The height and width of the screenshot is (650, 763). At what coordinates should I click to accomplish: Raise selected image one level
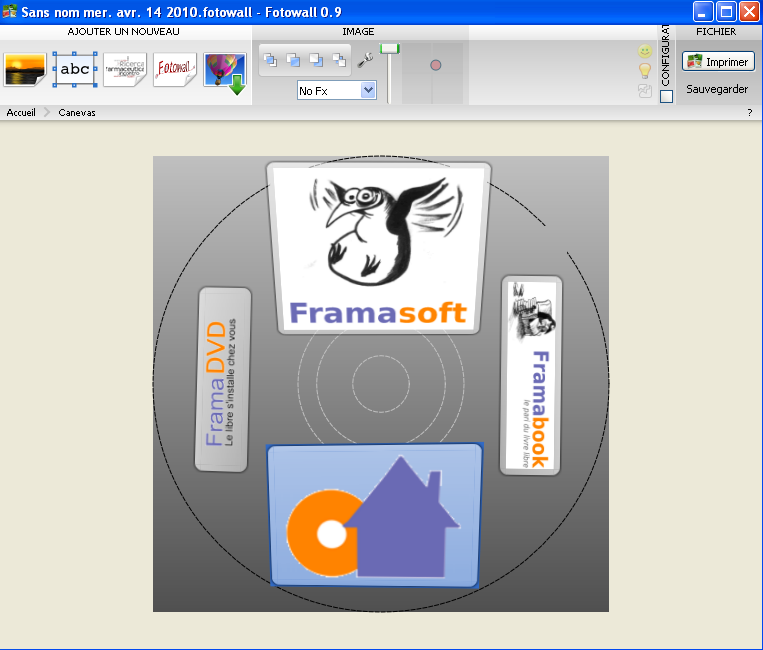pos(293,60)
